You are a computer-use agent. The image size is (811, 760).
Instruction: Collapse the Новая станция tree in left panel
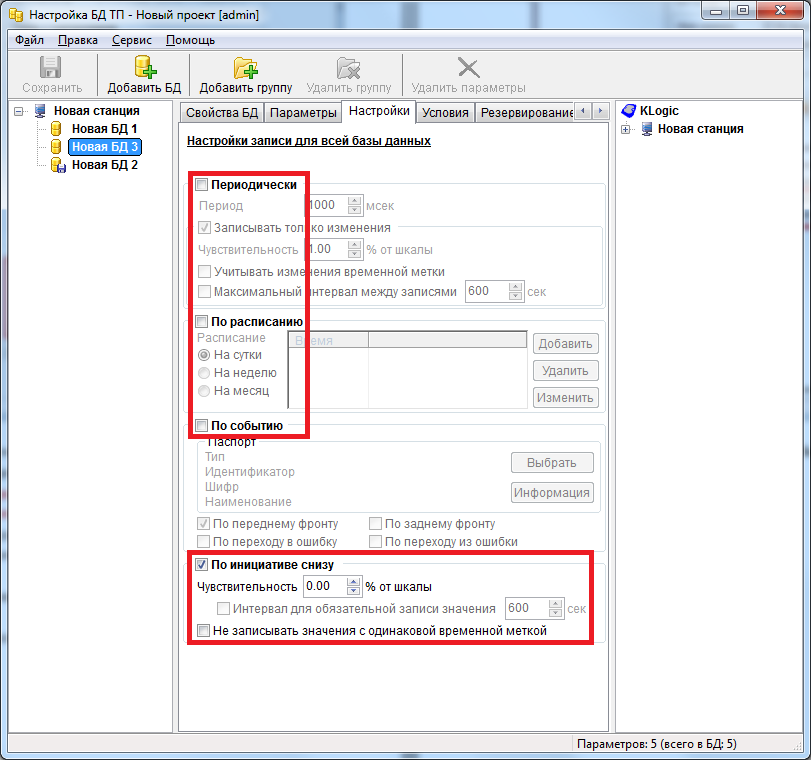click(x=19, y=111)
